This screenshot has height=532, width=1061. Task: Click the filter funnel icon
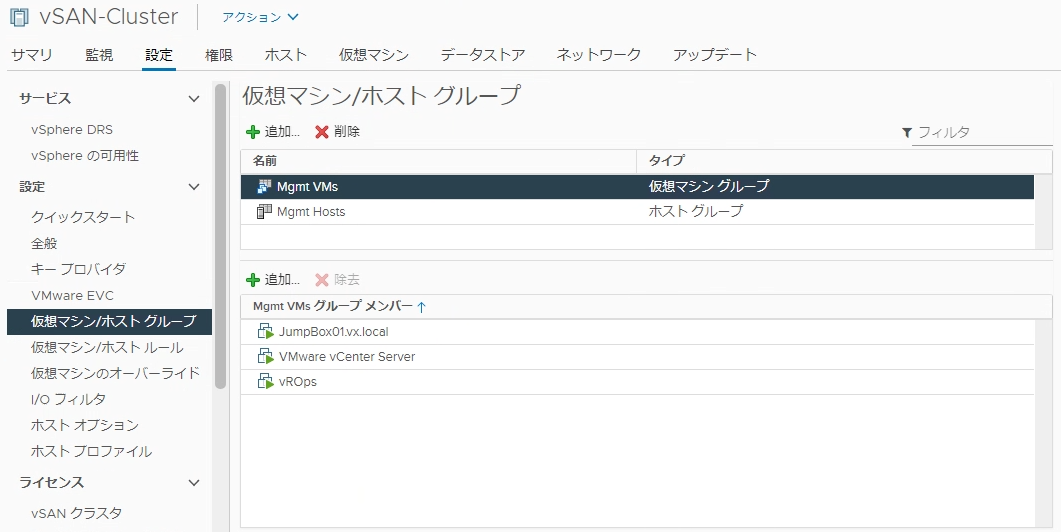(x=907, y=133)
